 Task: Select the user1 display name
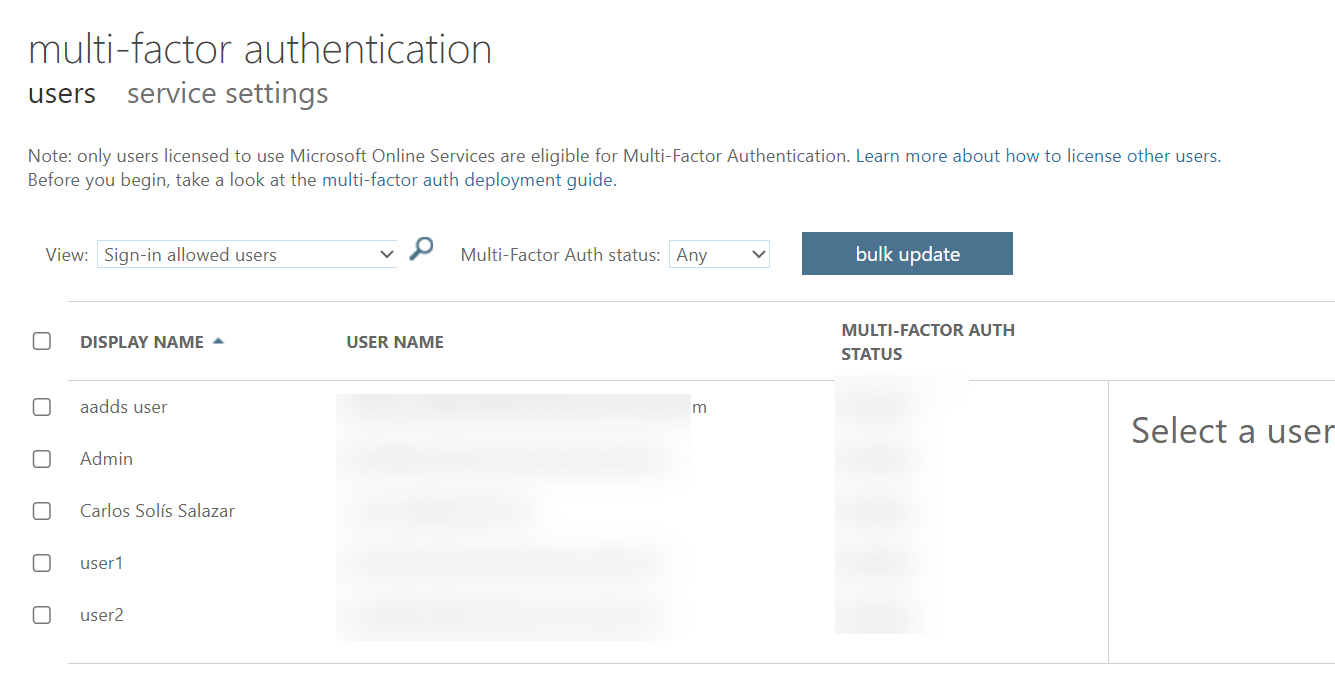[101, 563]
